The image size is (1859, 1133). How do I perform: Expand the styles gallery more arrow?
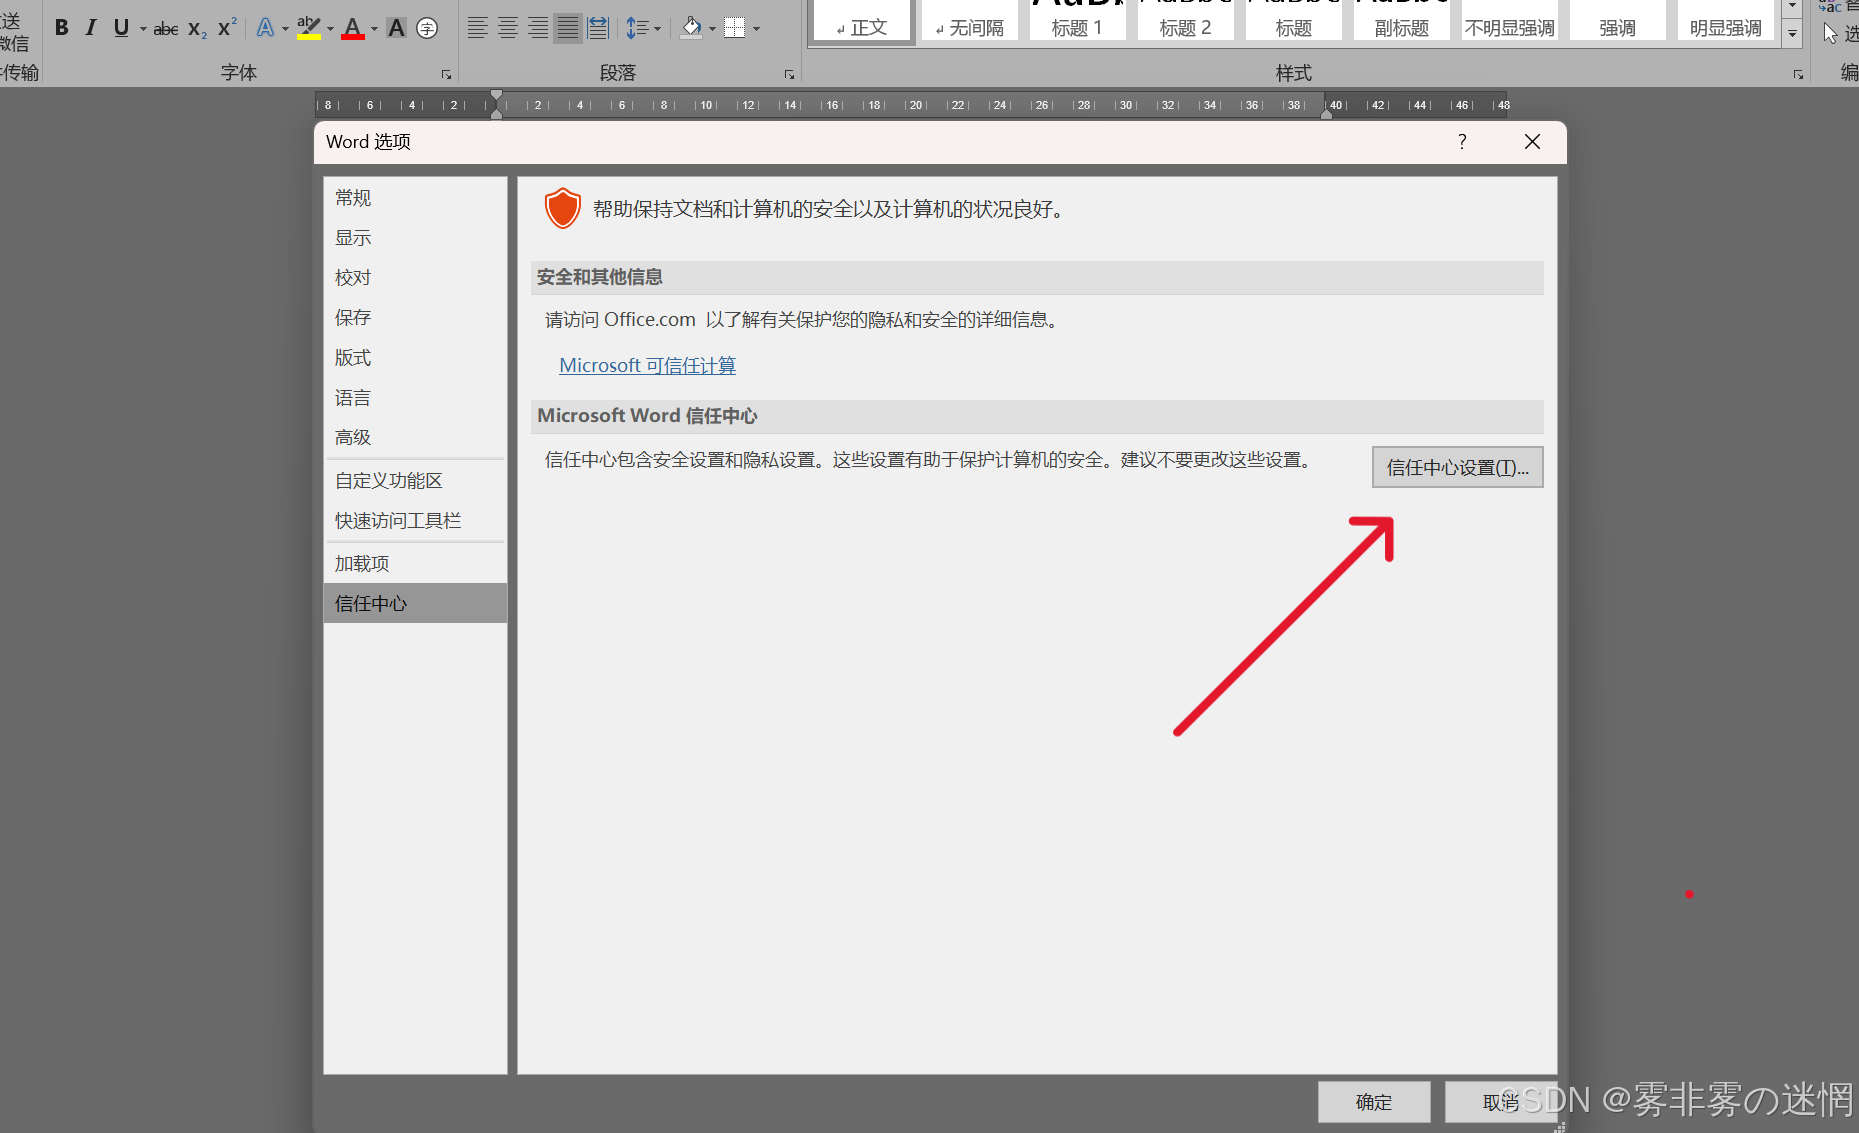tap(1792, 34)
